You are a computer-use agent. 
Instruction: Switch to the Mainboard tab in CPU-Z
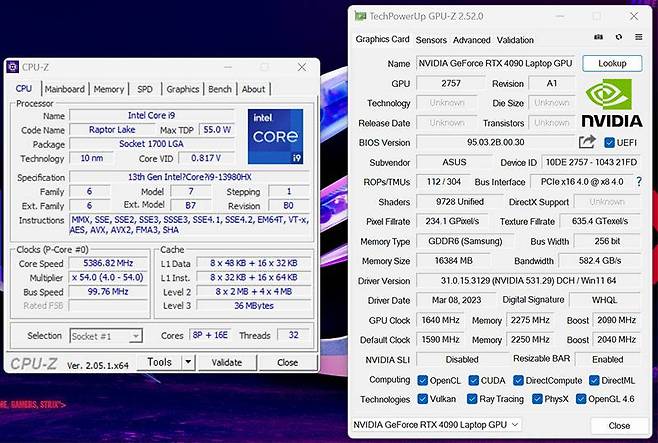pyautogui.click(x=65, y=89)
